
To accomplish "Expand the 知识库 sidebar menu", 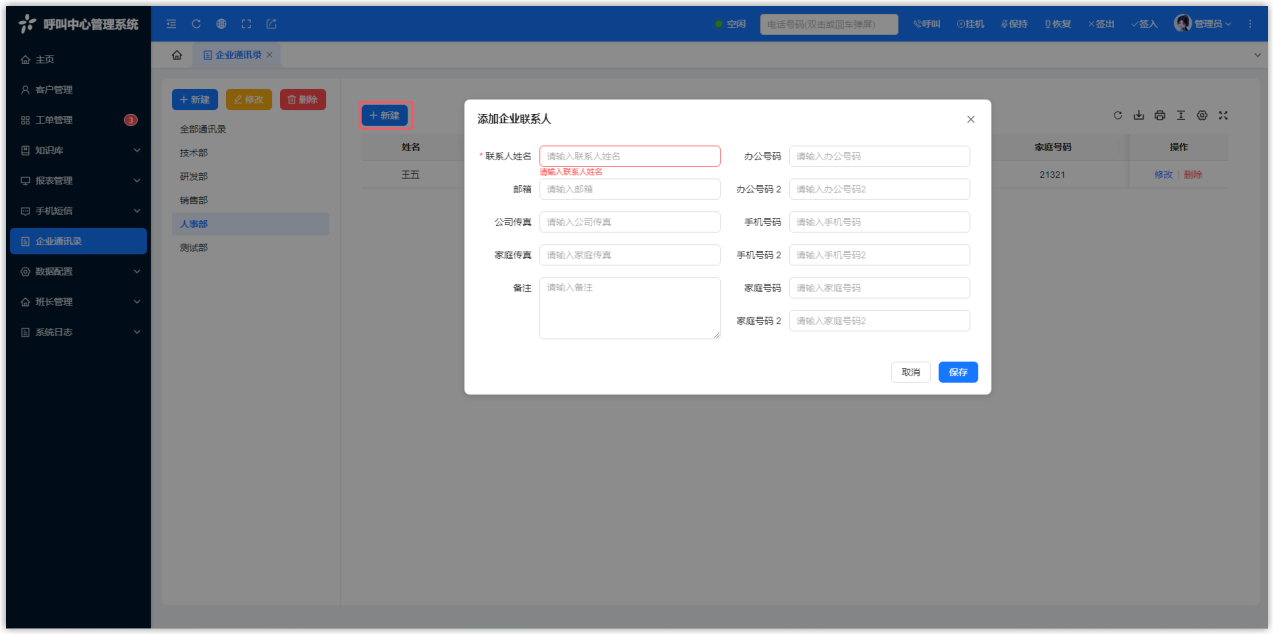I will coord(78,150).
